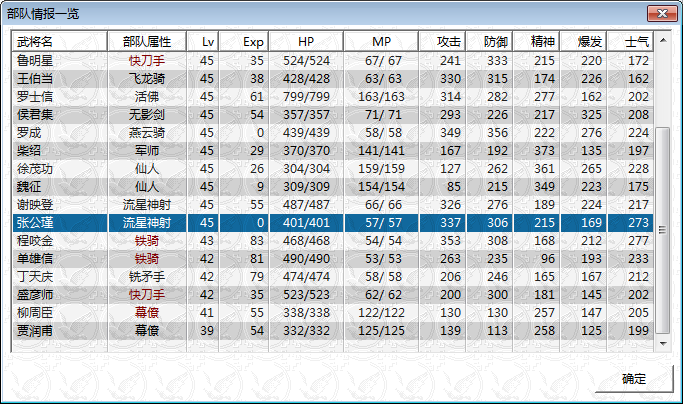Select the 鲁明星 row
This screenshot has width=683, height=404.
[333, 61]
